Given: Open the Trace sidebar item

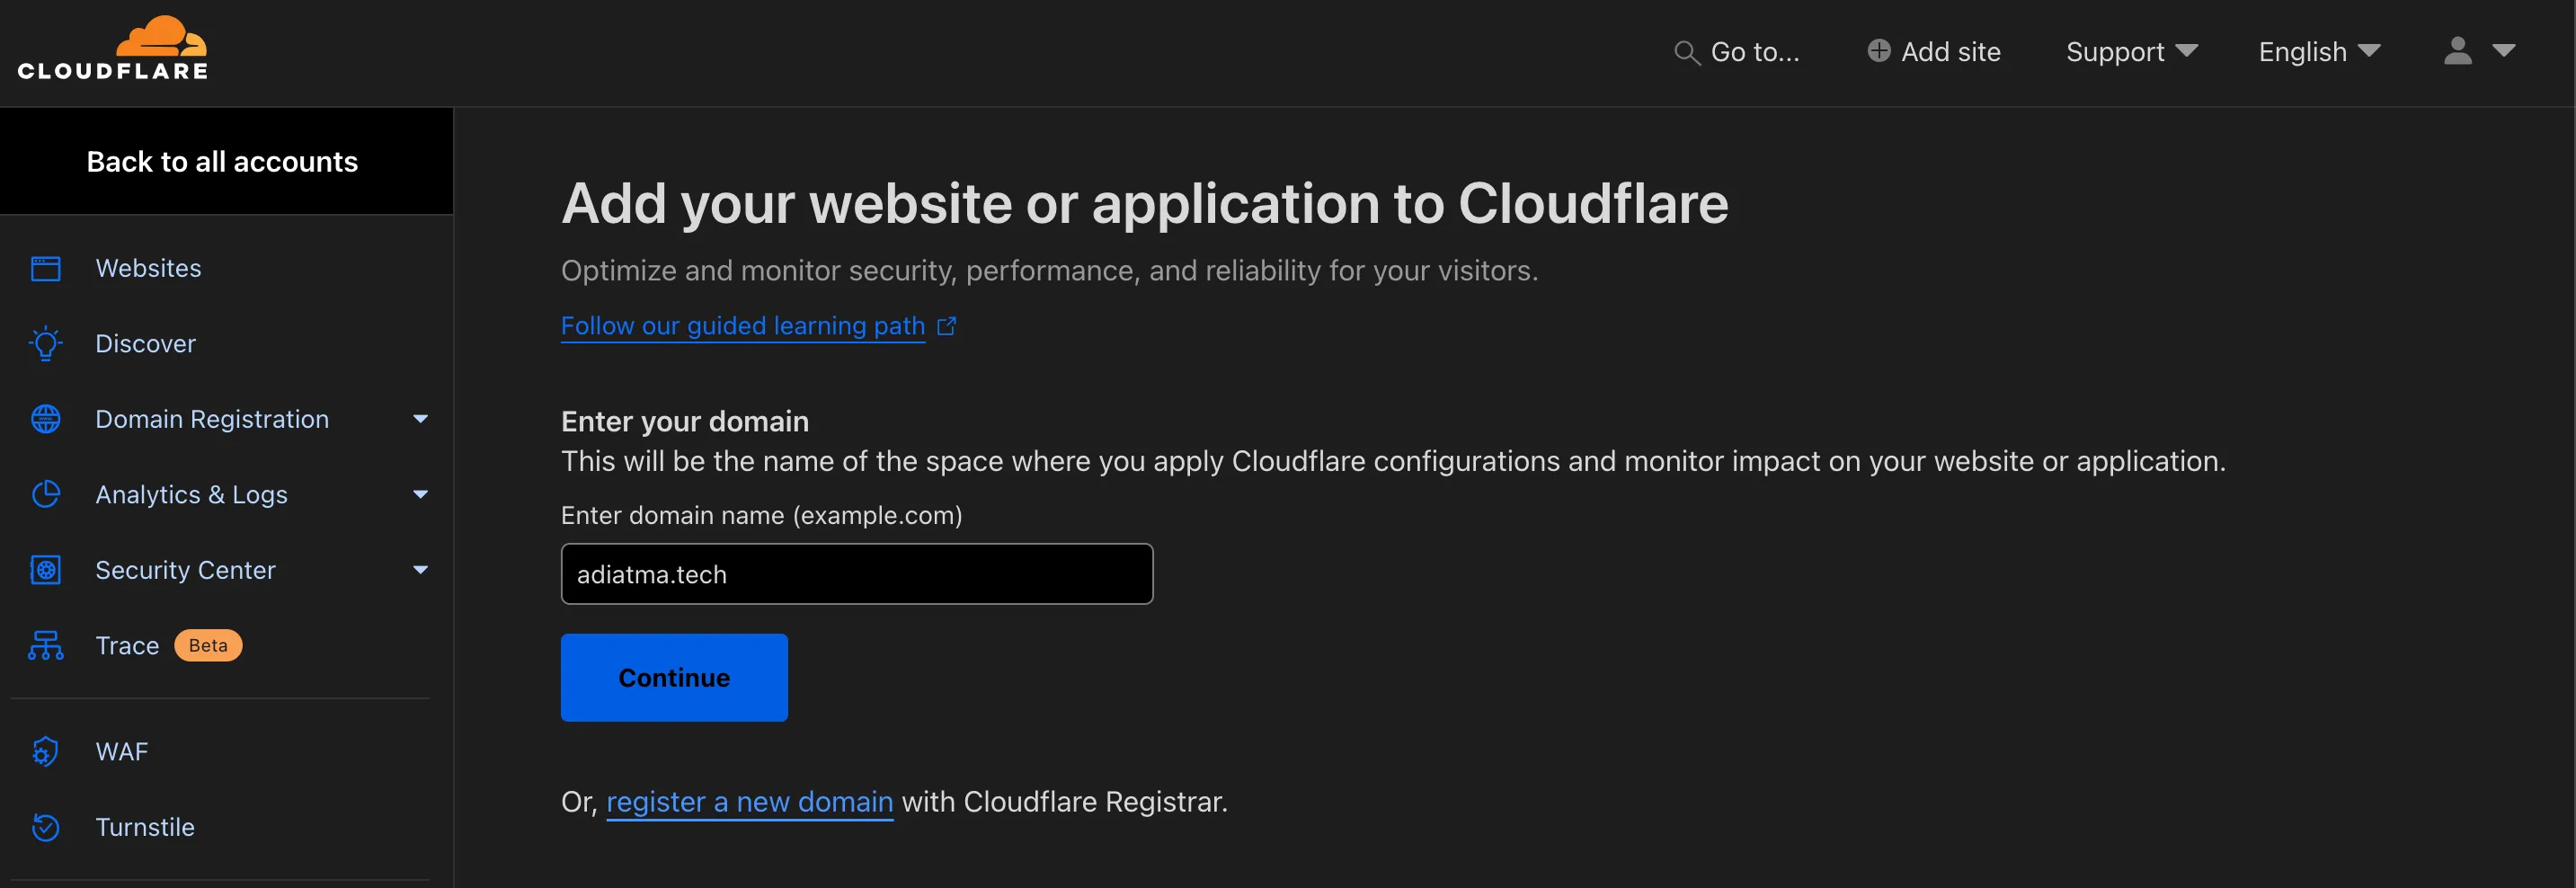Looking at the screenshot, I should 127,645.
